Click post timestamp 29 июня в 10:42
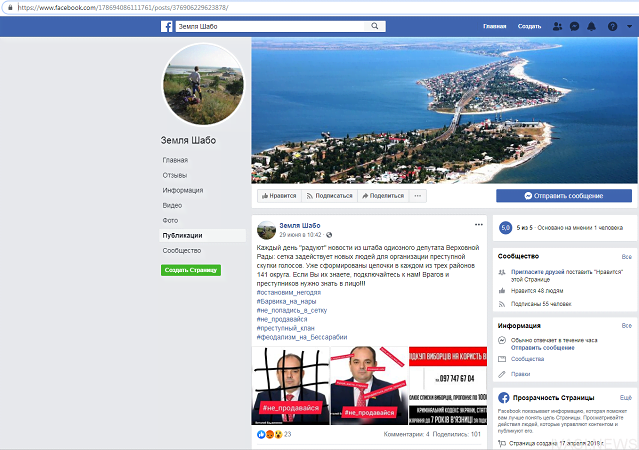The width and height of the screenshot is (639, 450). coord(300,235)
